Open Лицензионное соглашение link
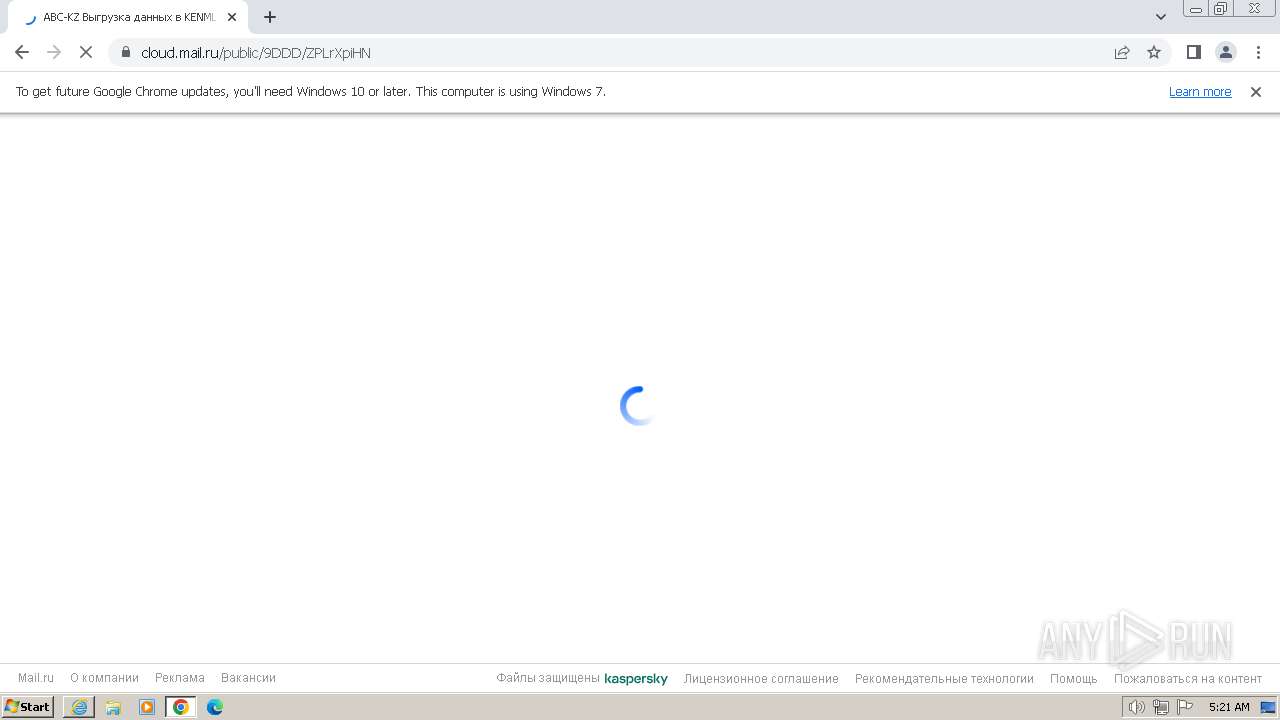 coord(761,678)
